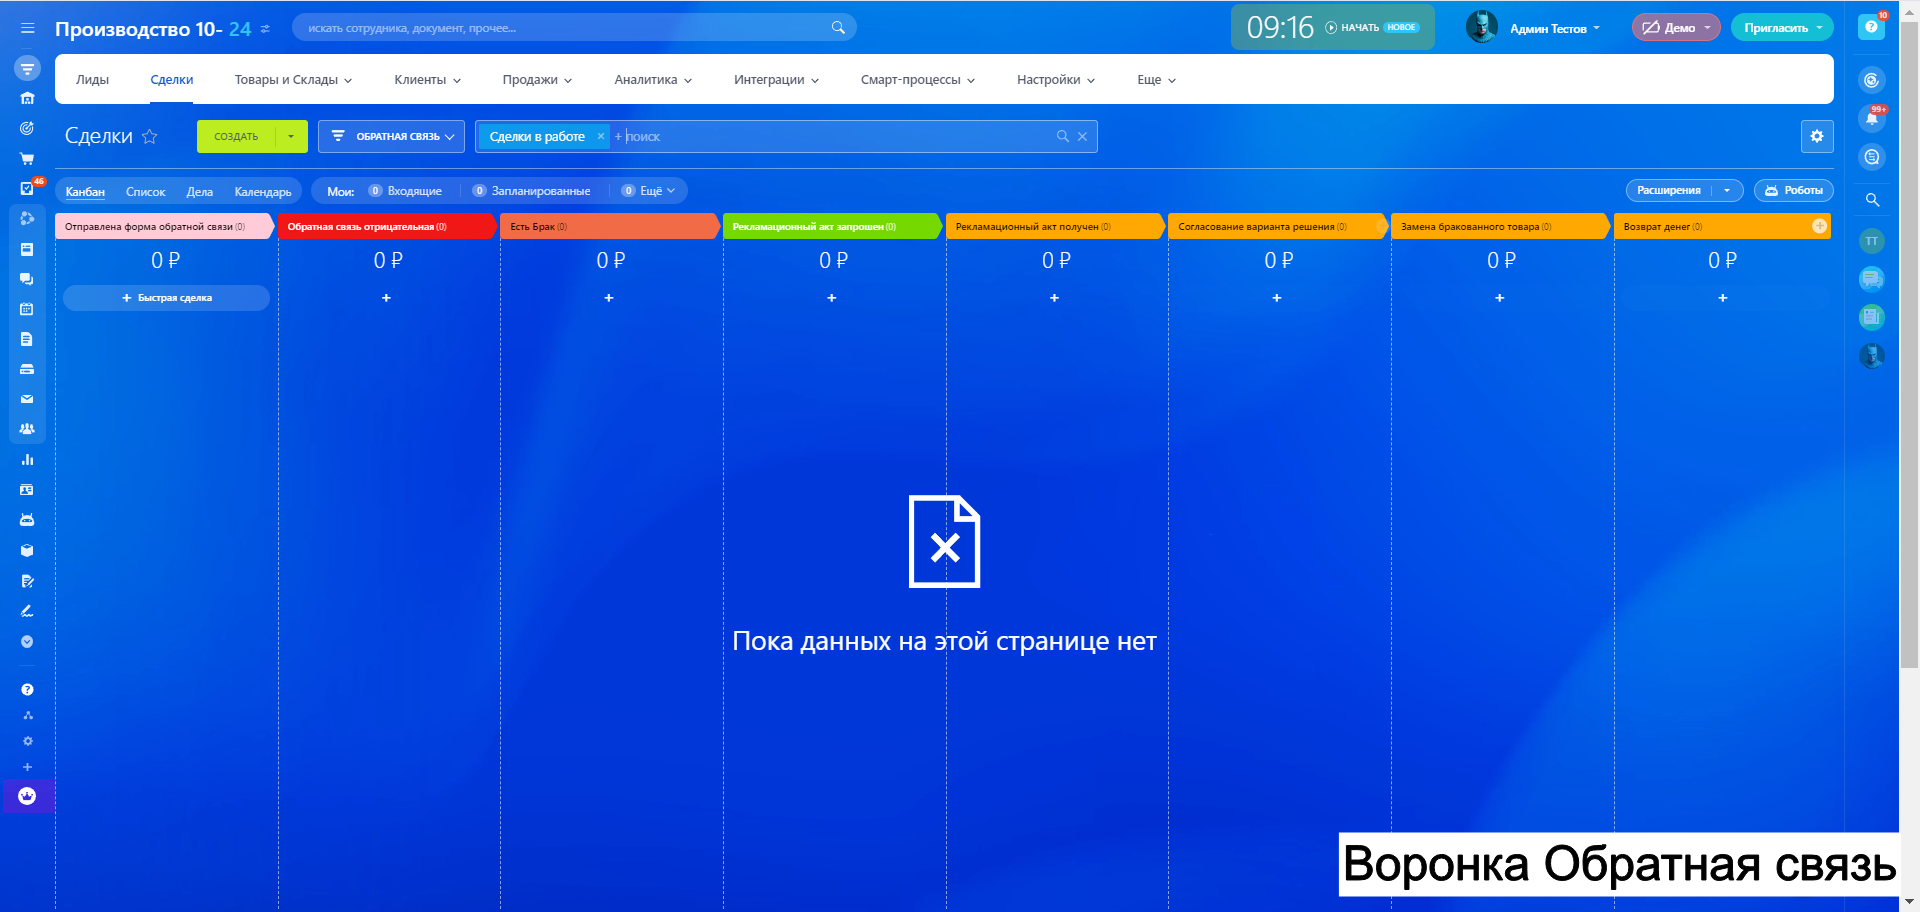Open the Batman avatar chat in right panel
Viewport: 1920px width, 912px height.
(1872, 356)
